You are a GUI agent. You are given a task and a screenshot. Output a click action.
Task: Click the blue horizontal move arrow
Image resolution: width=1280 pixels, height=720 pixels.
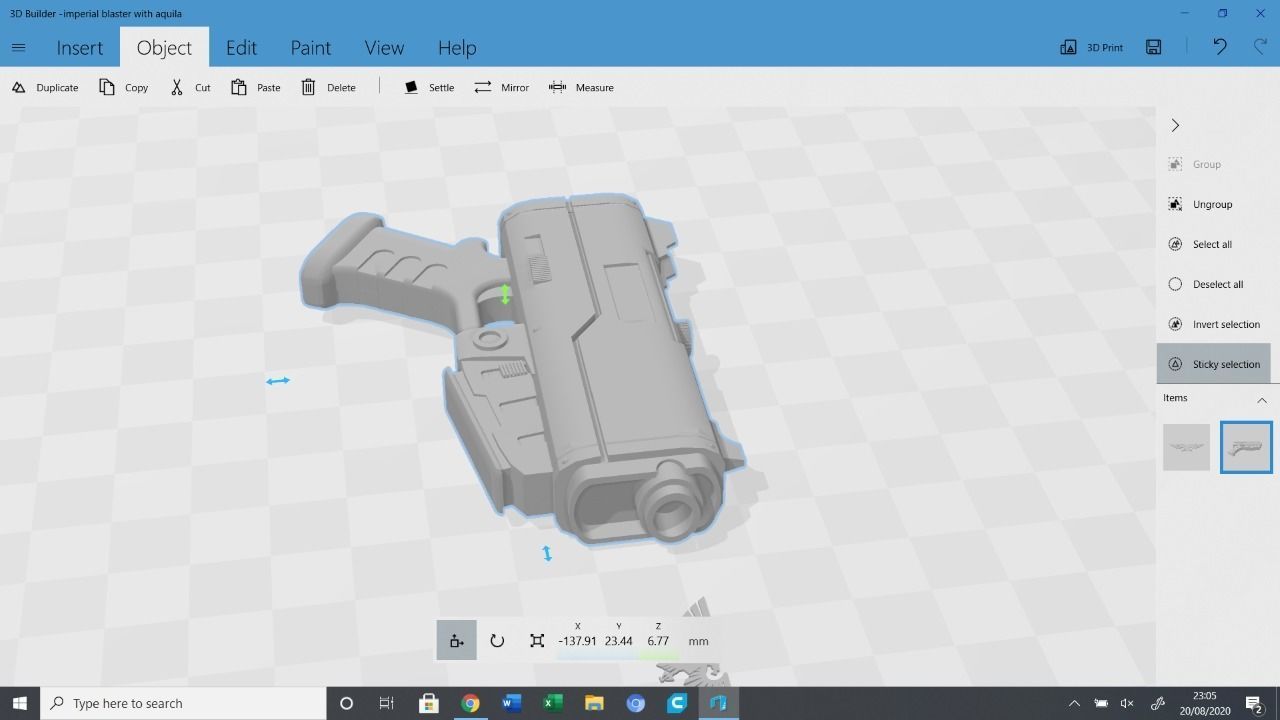point(278,380)
